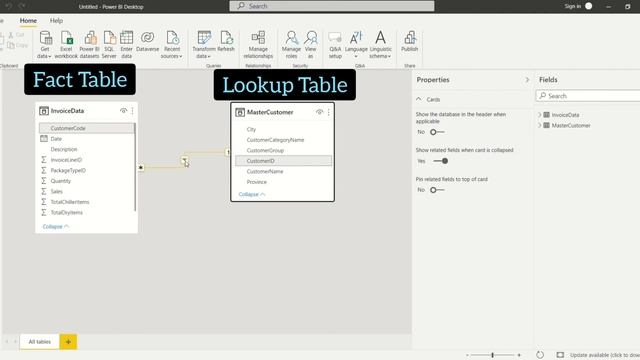Open the Enter data tool
Viewport: 640px width, 360px height.
127,44
